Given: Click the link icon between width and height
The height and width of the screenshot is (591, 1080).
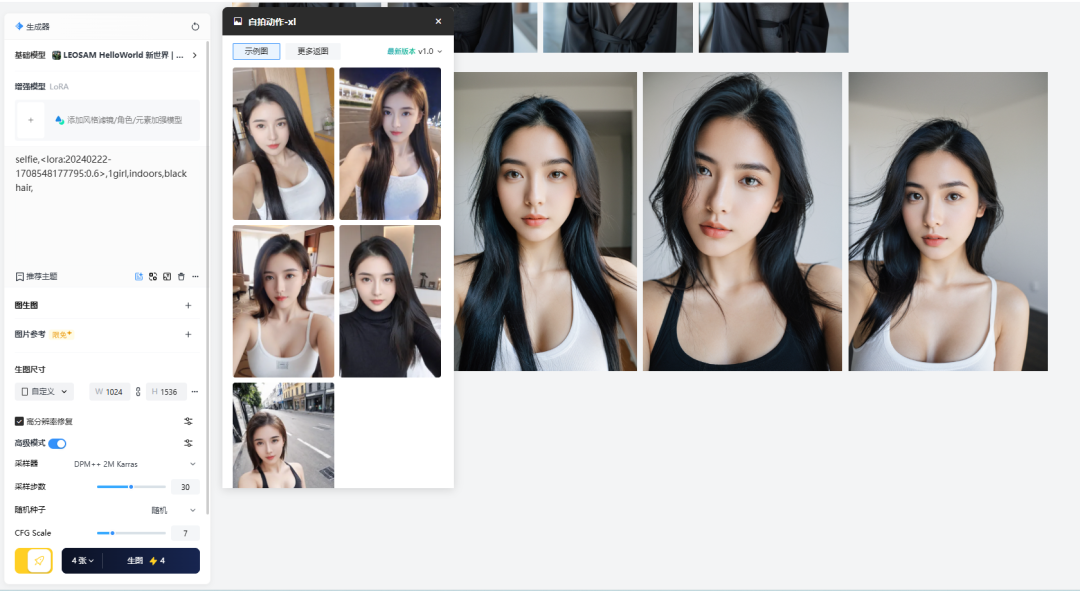Looking at the screenshot, I should (139, 392).
